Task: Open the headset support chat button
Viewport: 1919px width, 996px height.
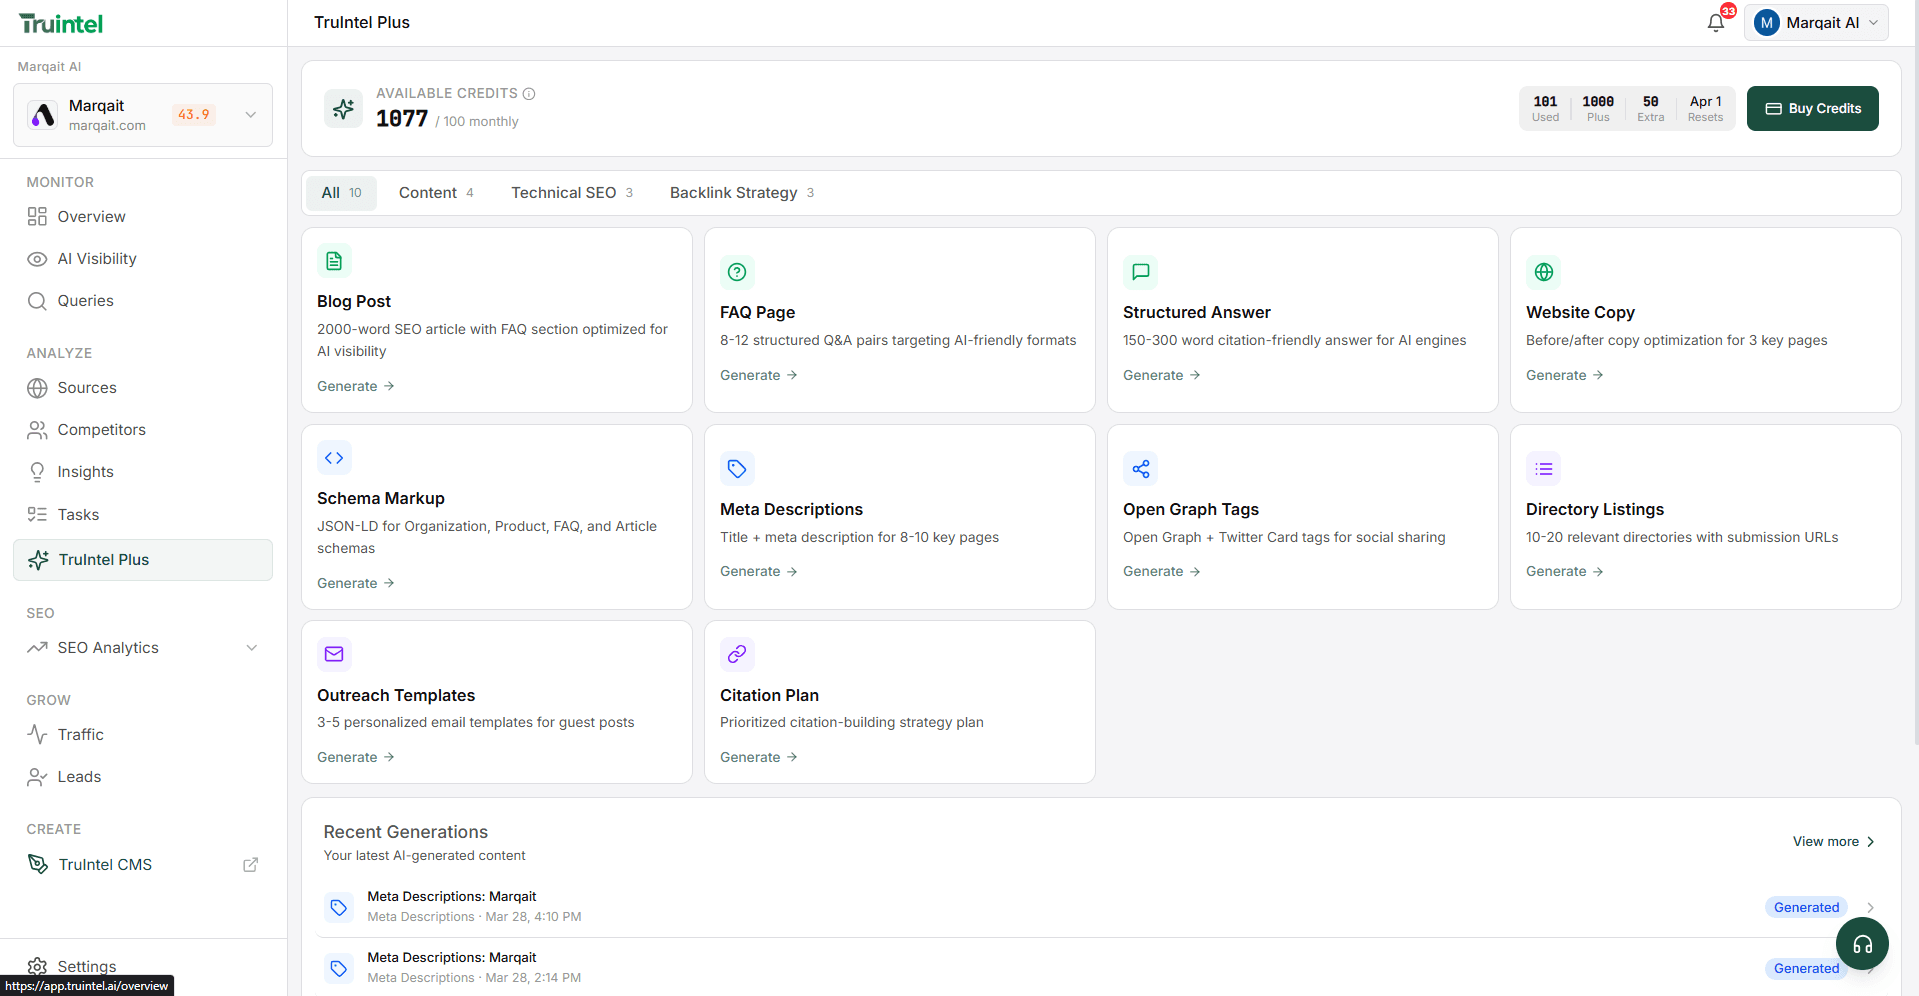Action: pos(1861,944)
